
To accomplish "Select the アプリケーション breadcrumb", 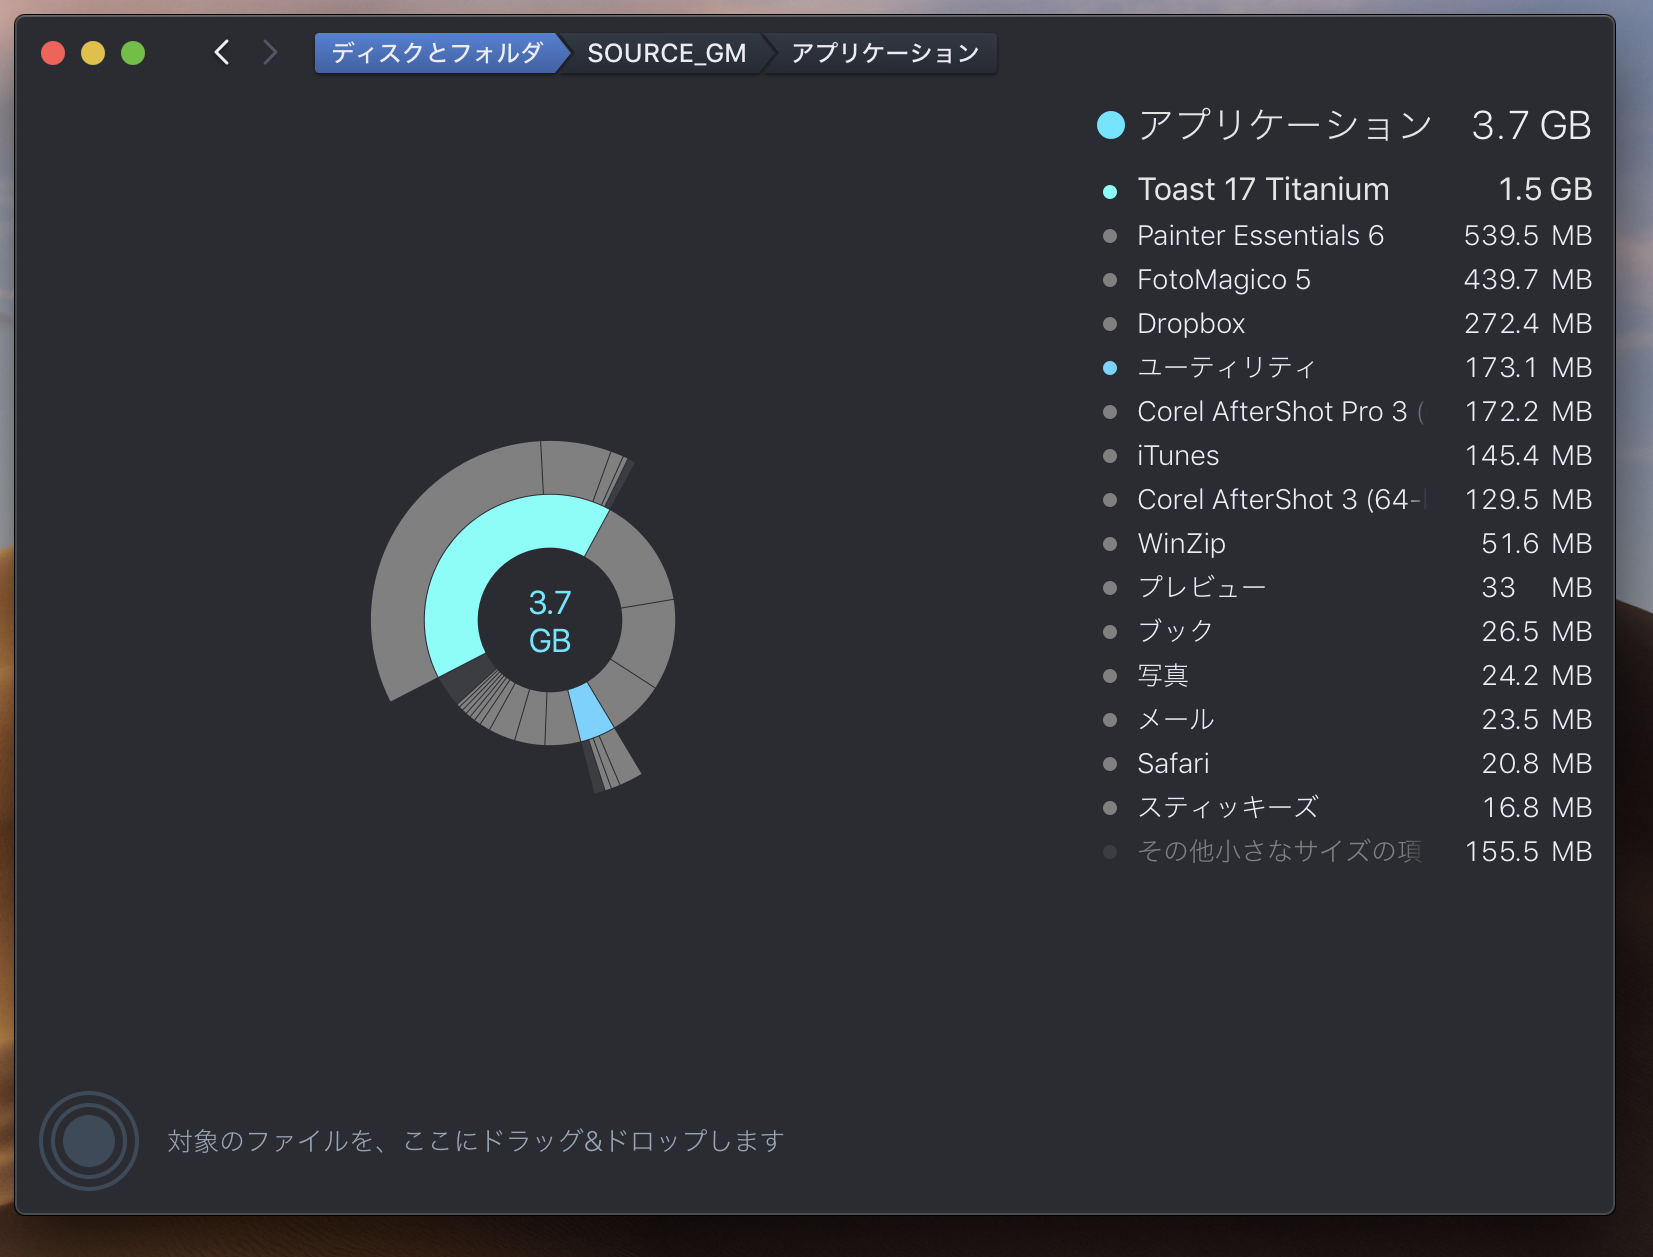I will (885, 53).
